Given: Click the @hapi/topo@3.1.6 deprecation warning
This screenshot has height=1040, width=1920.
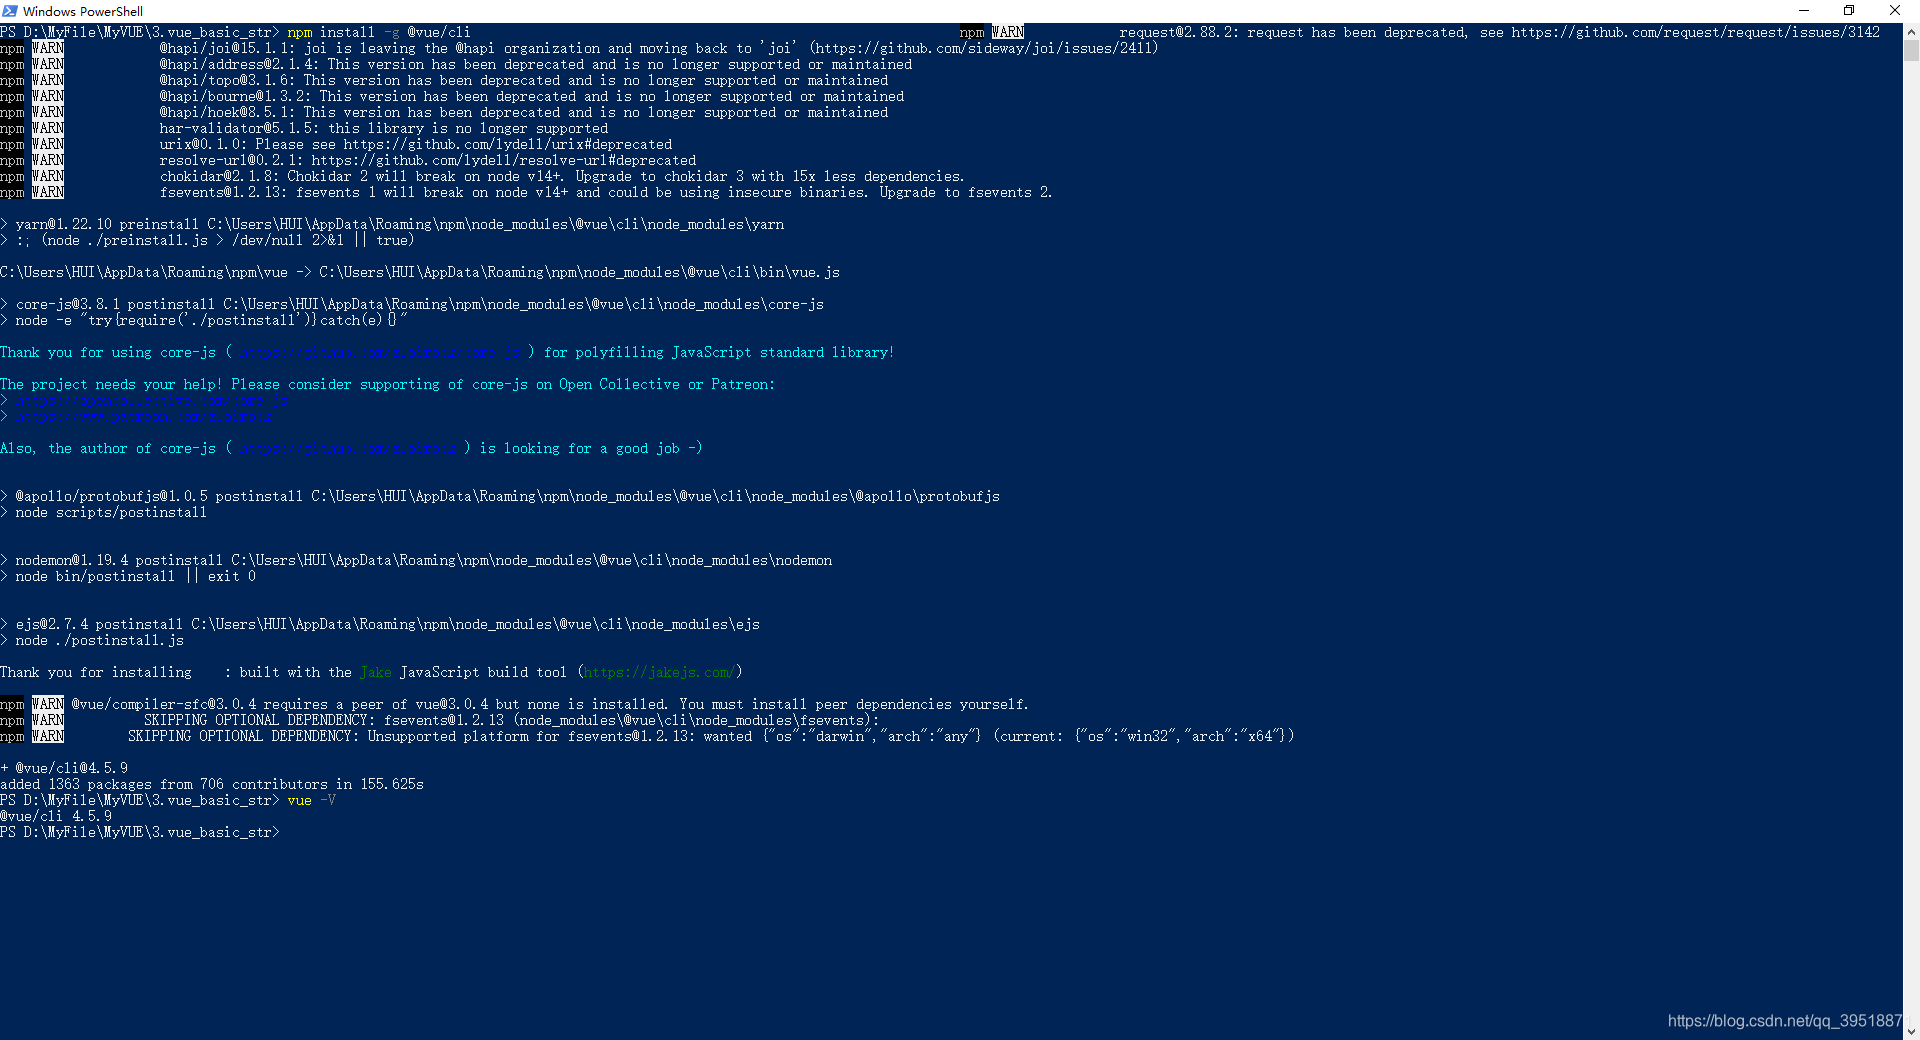Looking at the screenshot, I should point(444,80).
